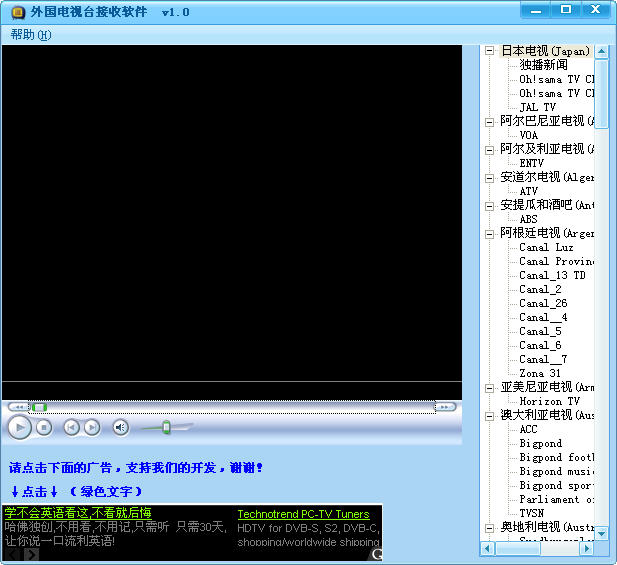This screenshot has width=617, height=565.
Task: Click the ad panel previous arrow
Action: pos(12,554)
